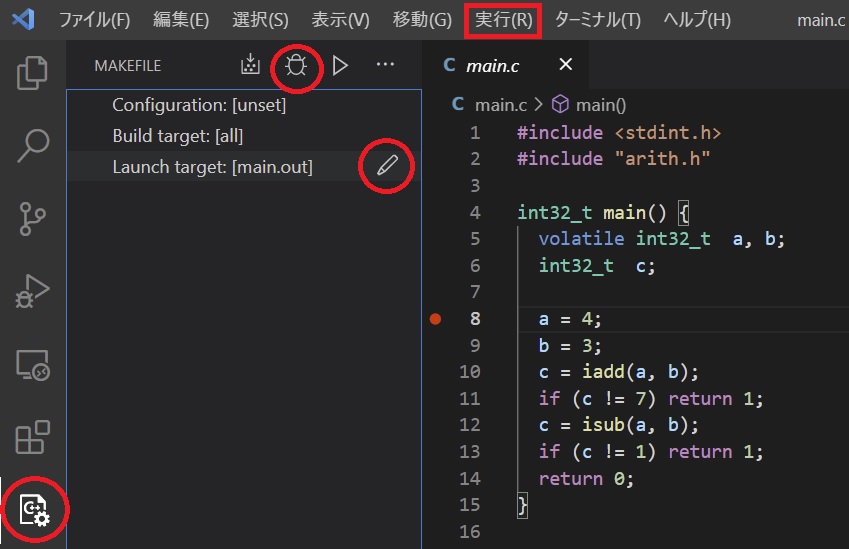Open Makefile panel more actions (...)

385,64
